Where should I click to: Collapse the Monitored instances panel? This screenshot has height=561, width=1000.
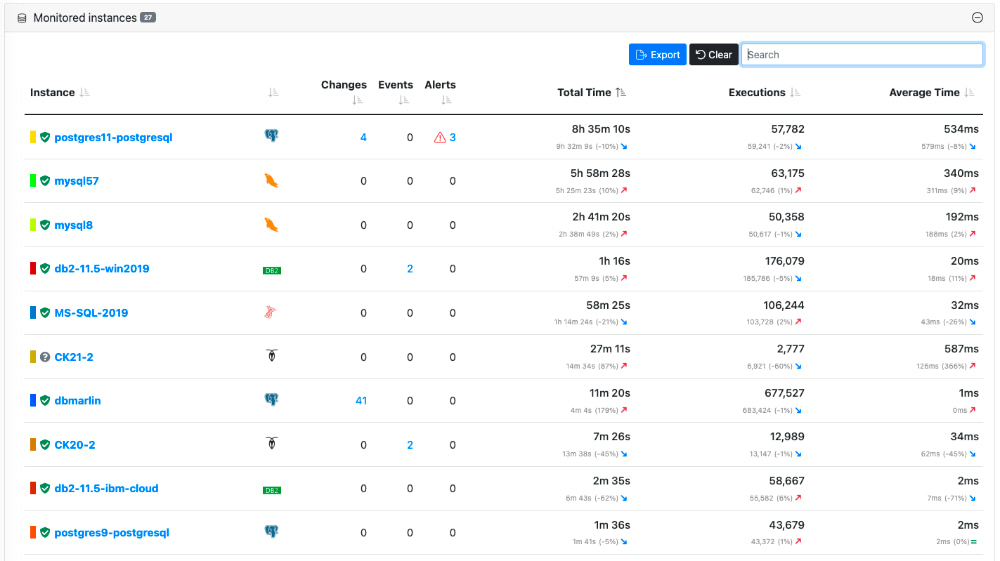click(976, 18)
